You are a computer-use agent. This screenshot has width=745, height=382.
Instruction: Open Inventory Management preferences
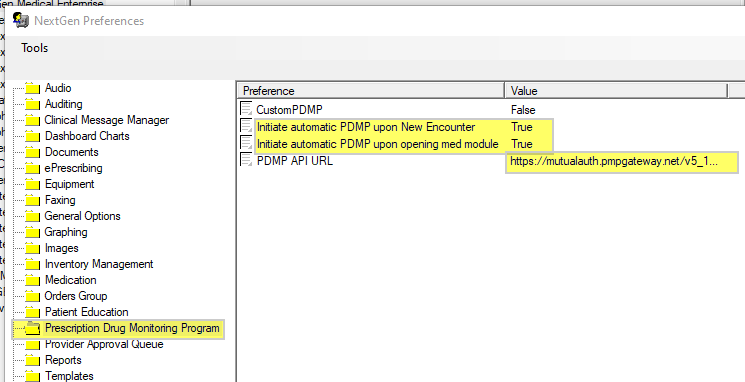tap(99, 264)
